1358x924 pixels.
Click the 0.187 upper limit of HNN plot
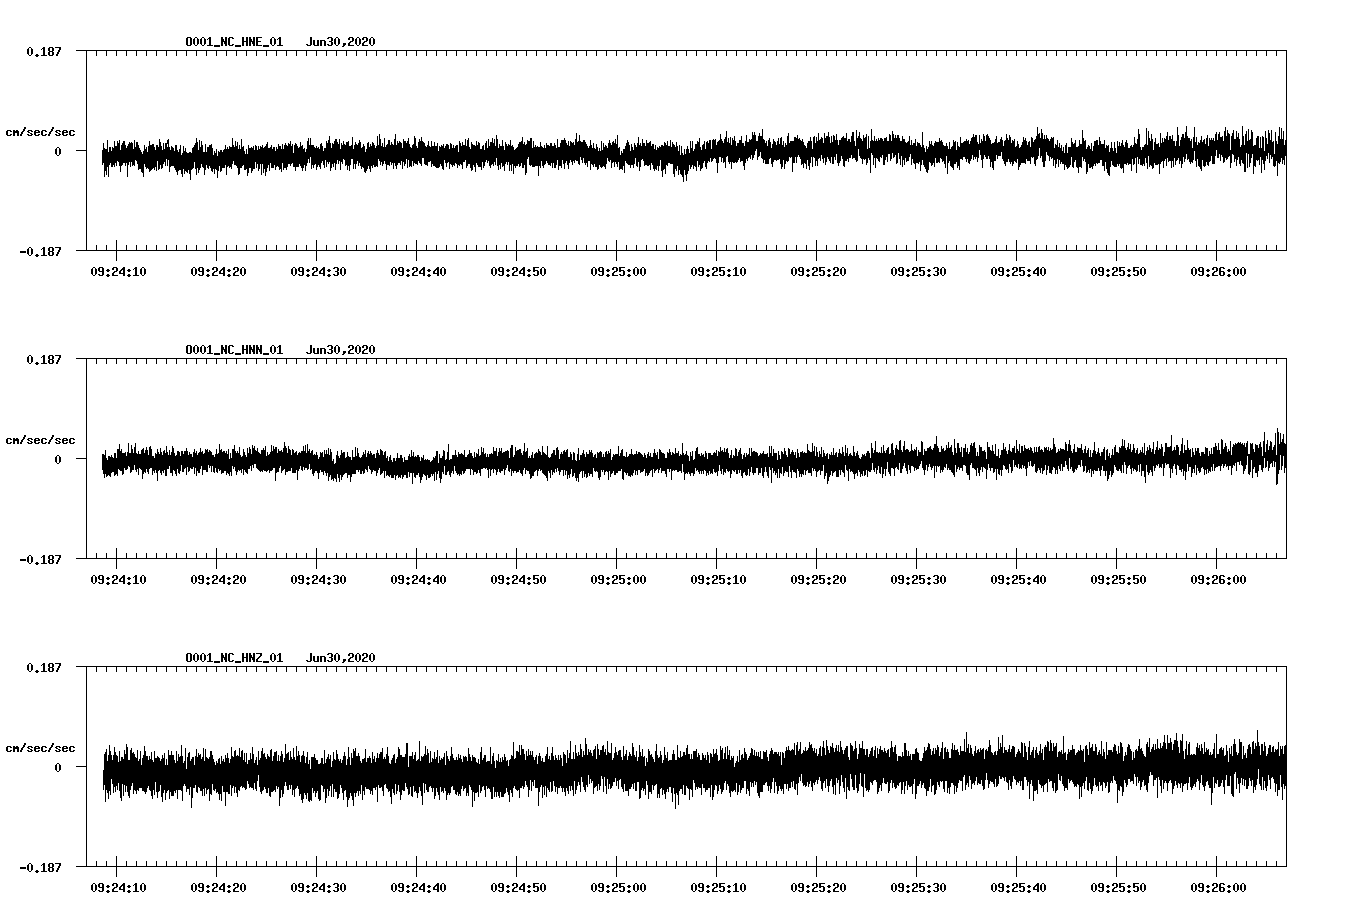click(x=44, y=359)
